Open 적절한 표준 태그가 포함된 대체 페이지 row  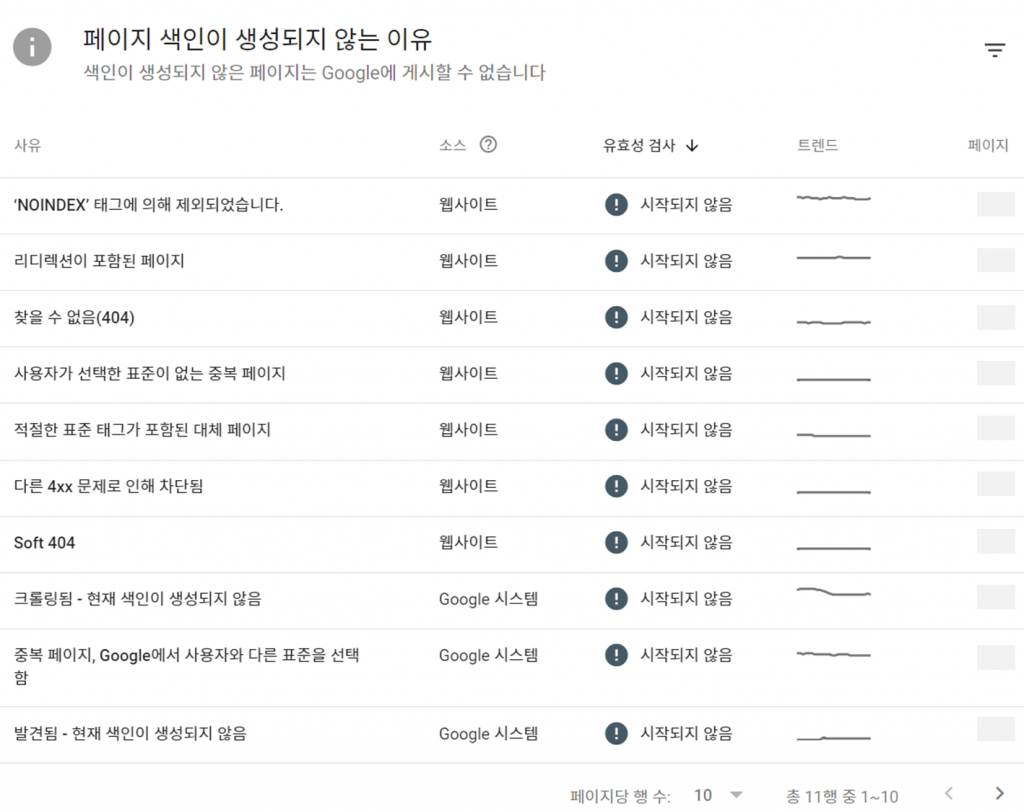click(x=142, y=430)
